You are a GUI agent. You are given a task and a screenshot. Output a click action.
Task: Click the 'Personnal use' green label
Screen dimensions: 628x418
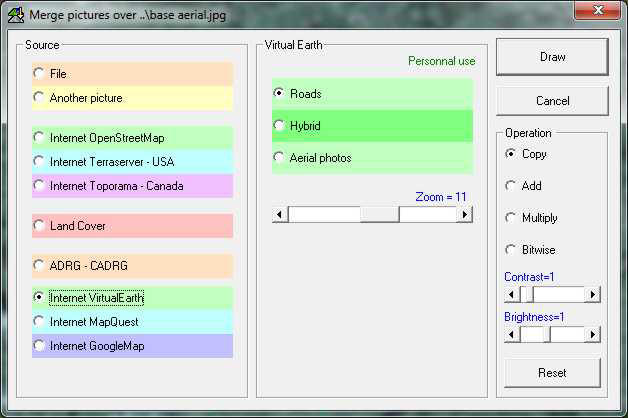[x=442, y=61]
